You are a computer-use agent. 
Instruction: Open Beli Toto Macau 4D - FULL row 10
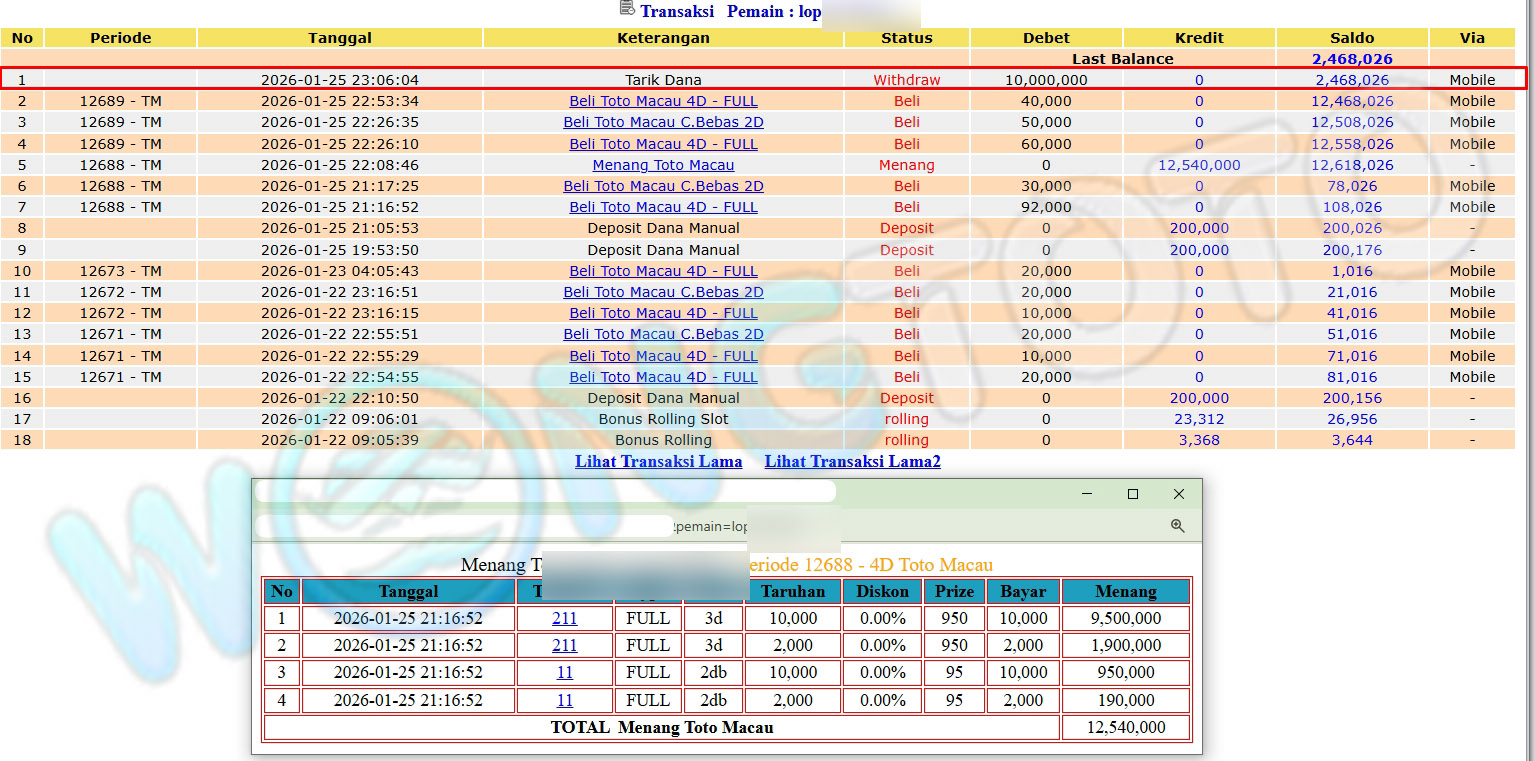tap(663, 271)
